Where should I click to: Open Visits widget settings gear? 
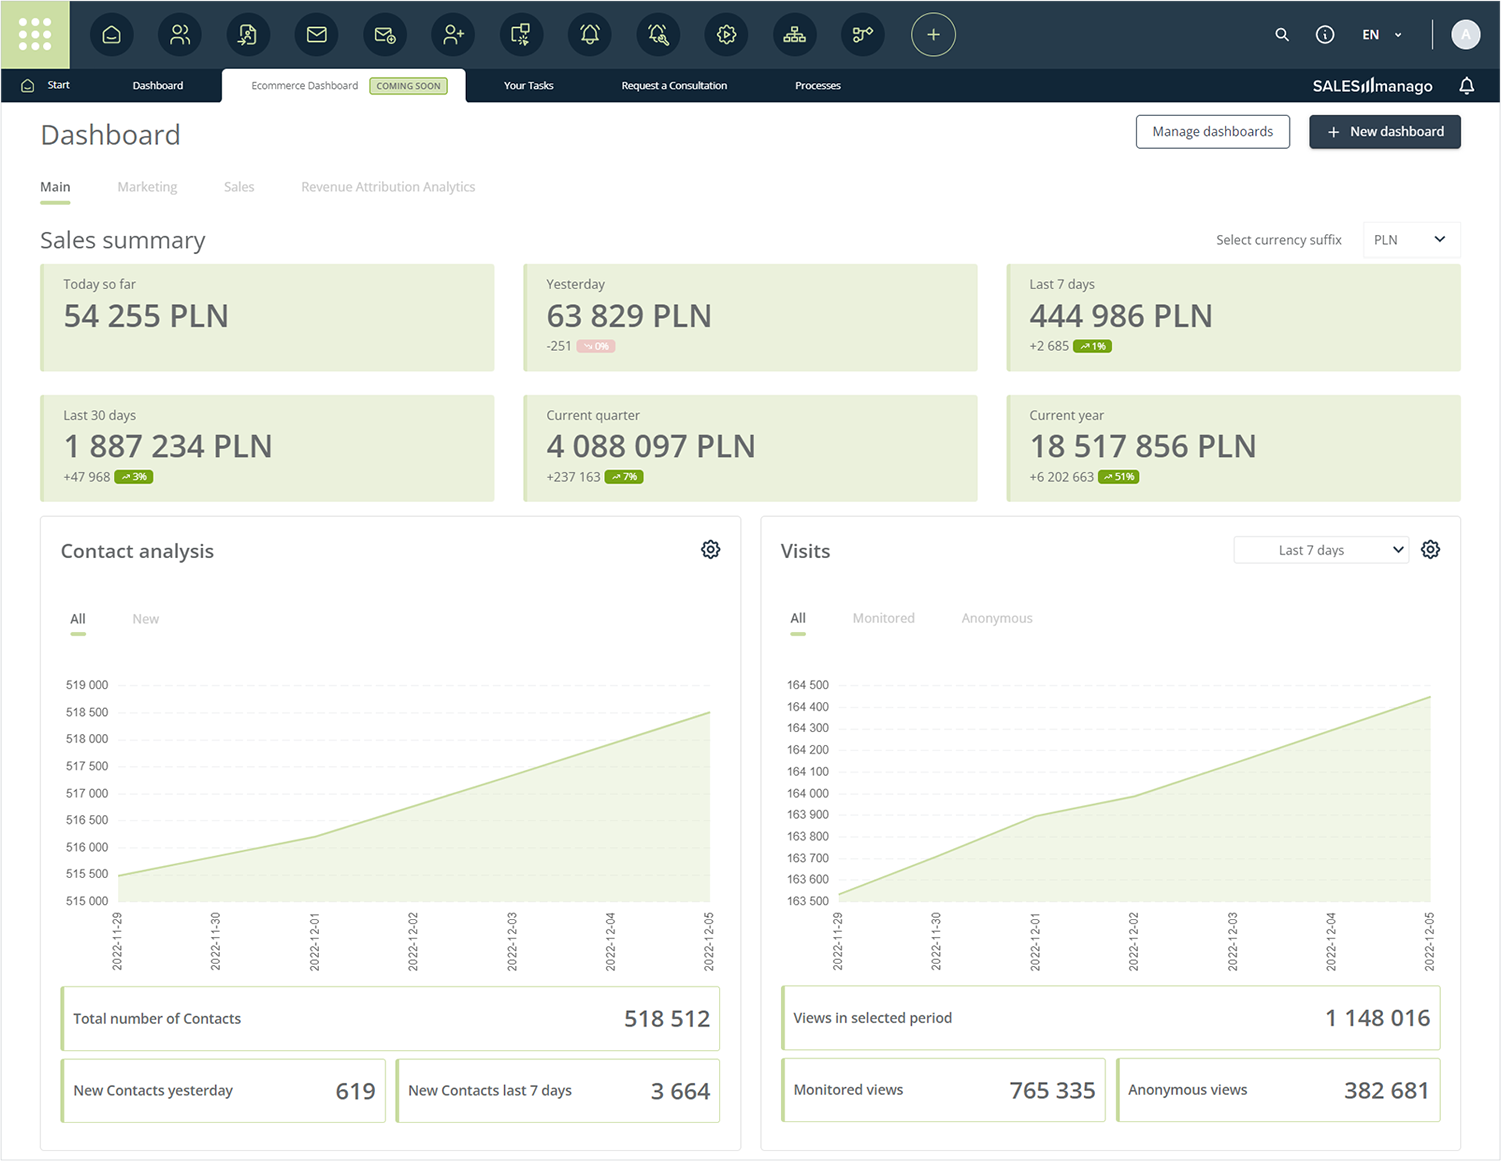tap(1431, 550)
